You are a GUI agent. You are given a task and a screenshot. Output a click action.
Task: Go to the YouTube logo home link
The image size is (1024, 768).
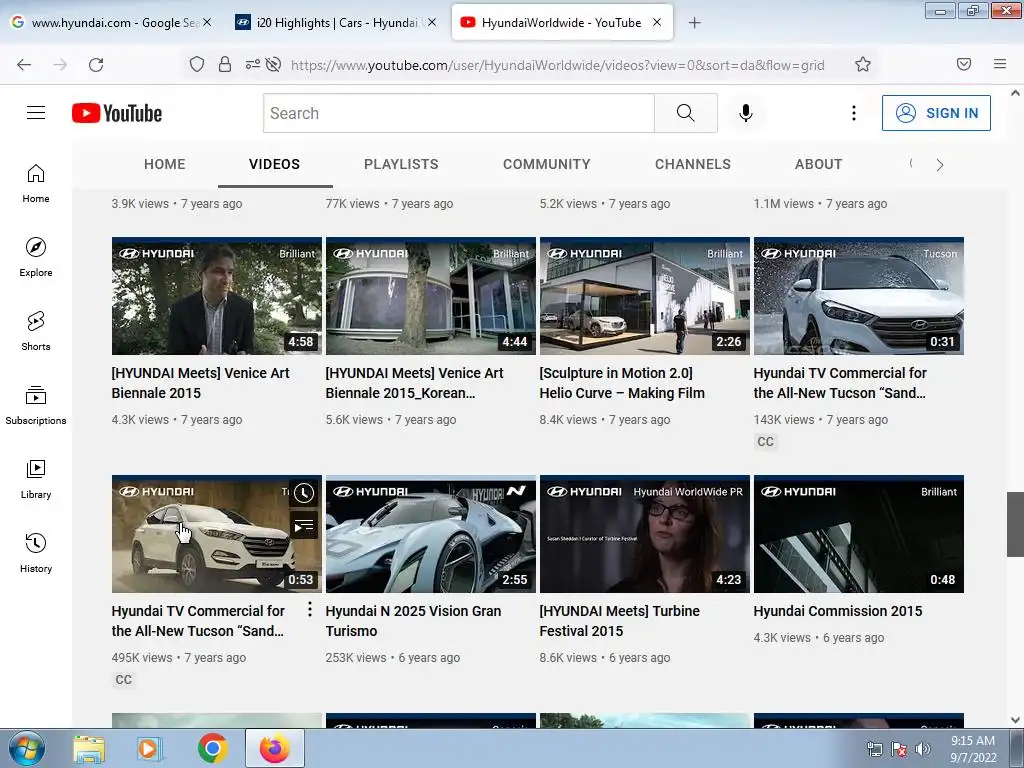pos(117,113)
